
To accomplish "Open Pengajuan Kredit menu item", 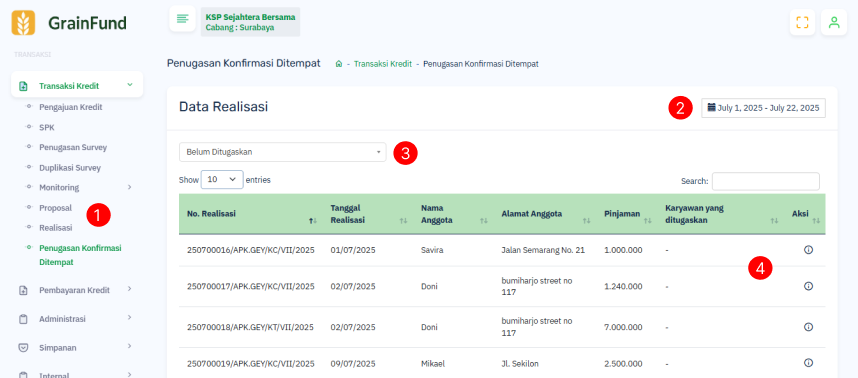I will [71, 107].
